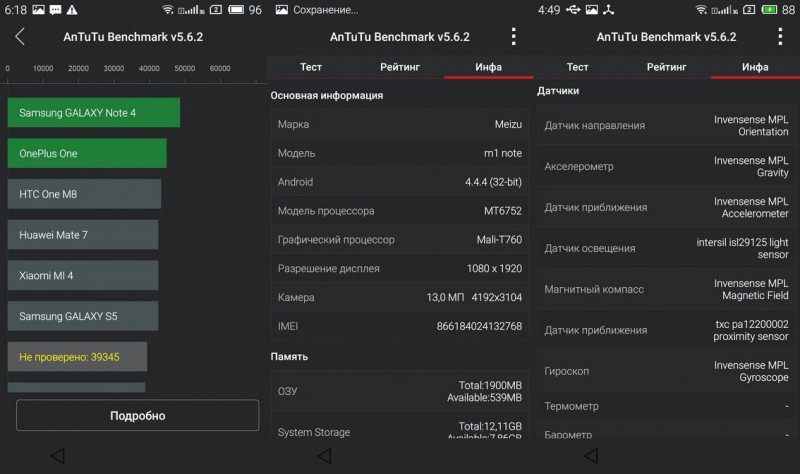Tap the picture notification icon at 6:18
The image size is (800, 474).
[38, 10]
